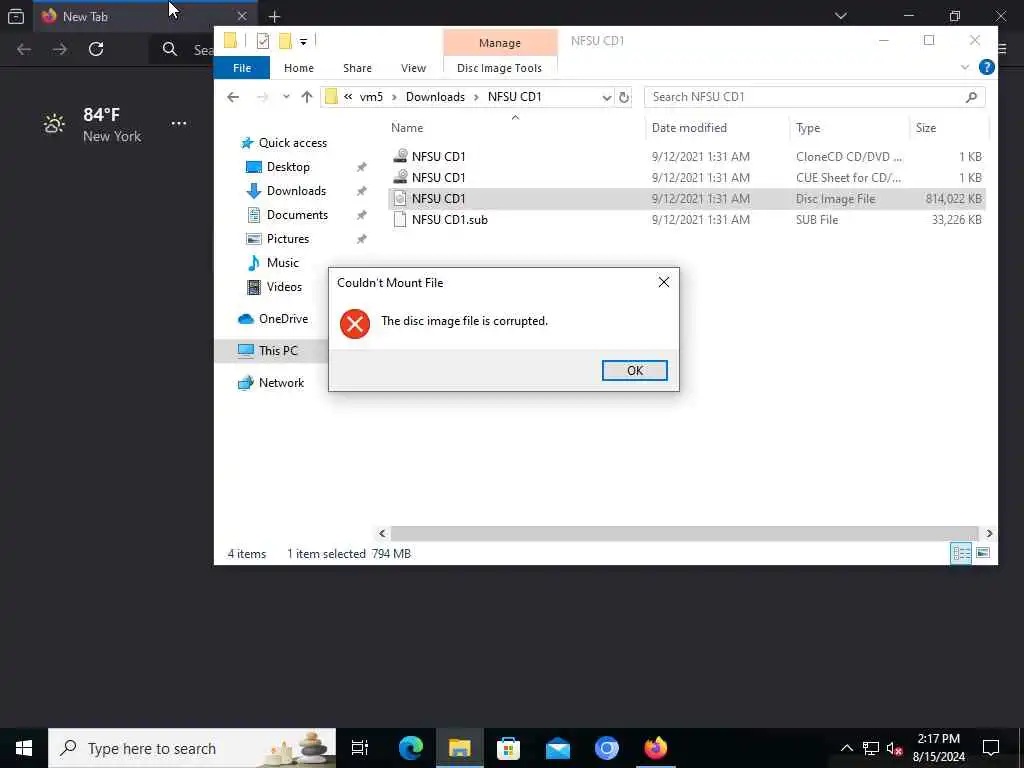The height and width of the screenshot is (768, 1024).
Task: Launch Microsoft Edge from taskbar
Action: point(410,748)
